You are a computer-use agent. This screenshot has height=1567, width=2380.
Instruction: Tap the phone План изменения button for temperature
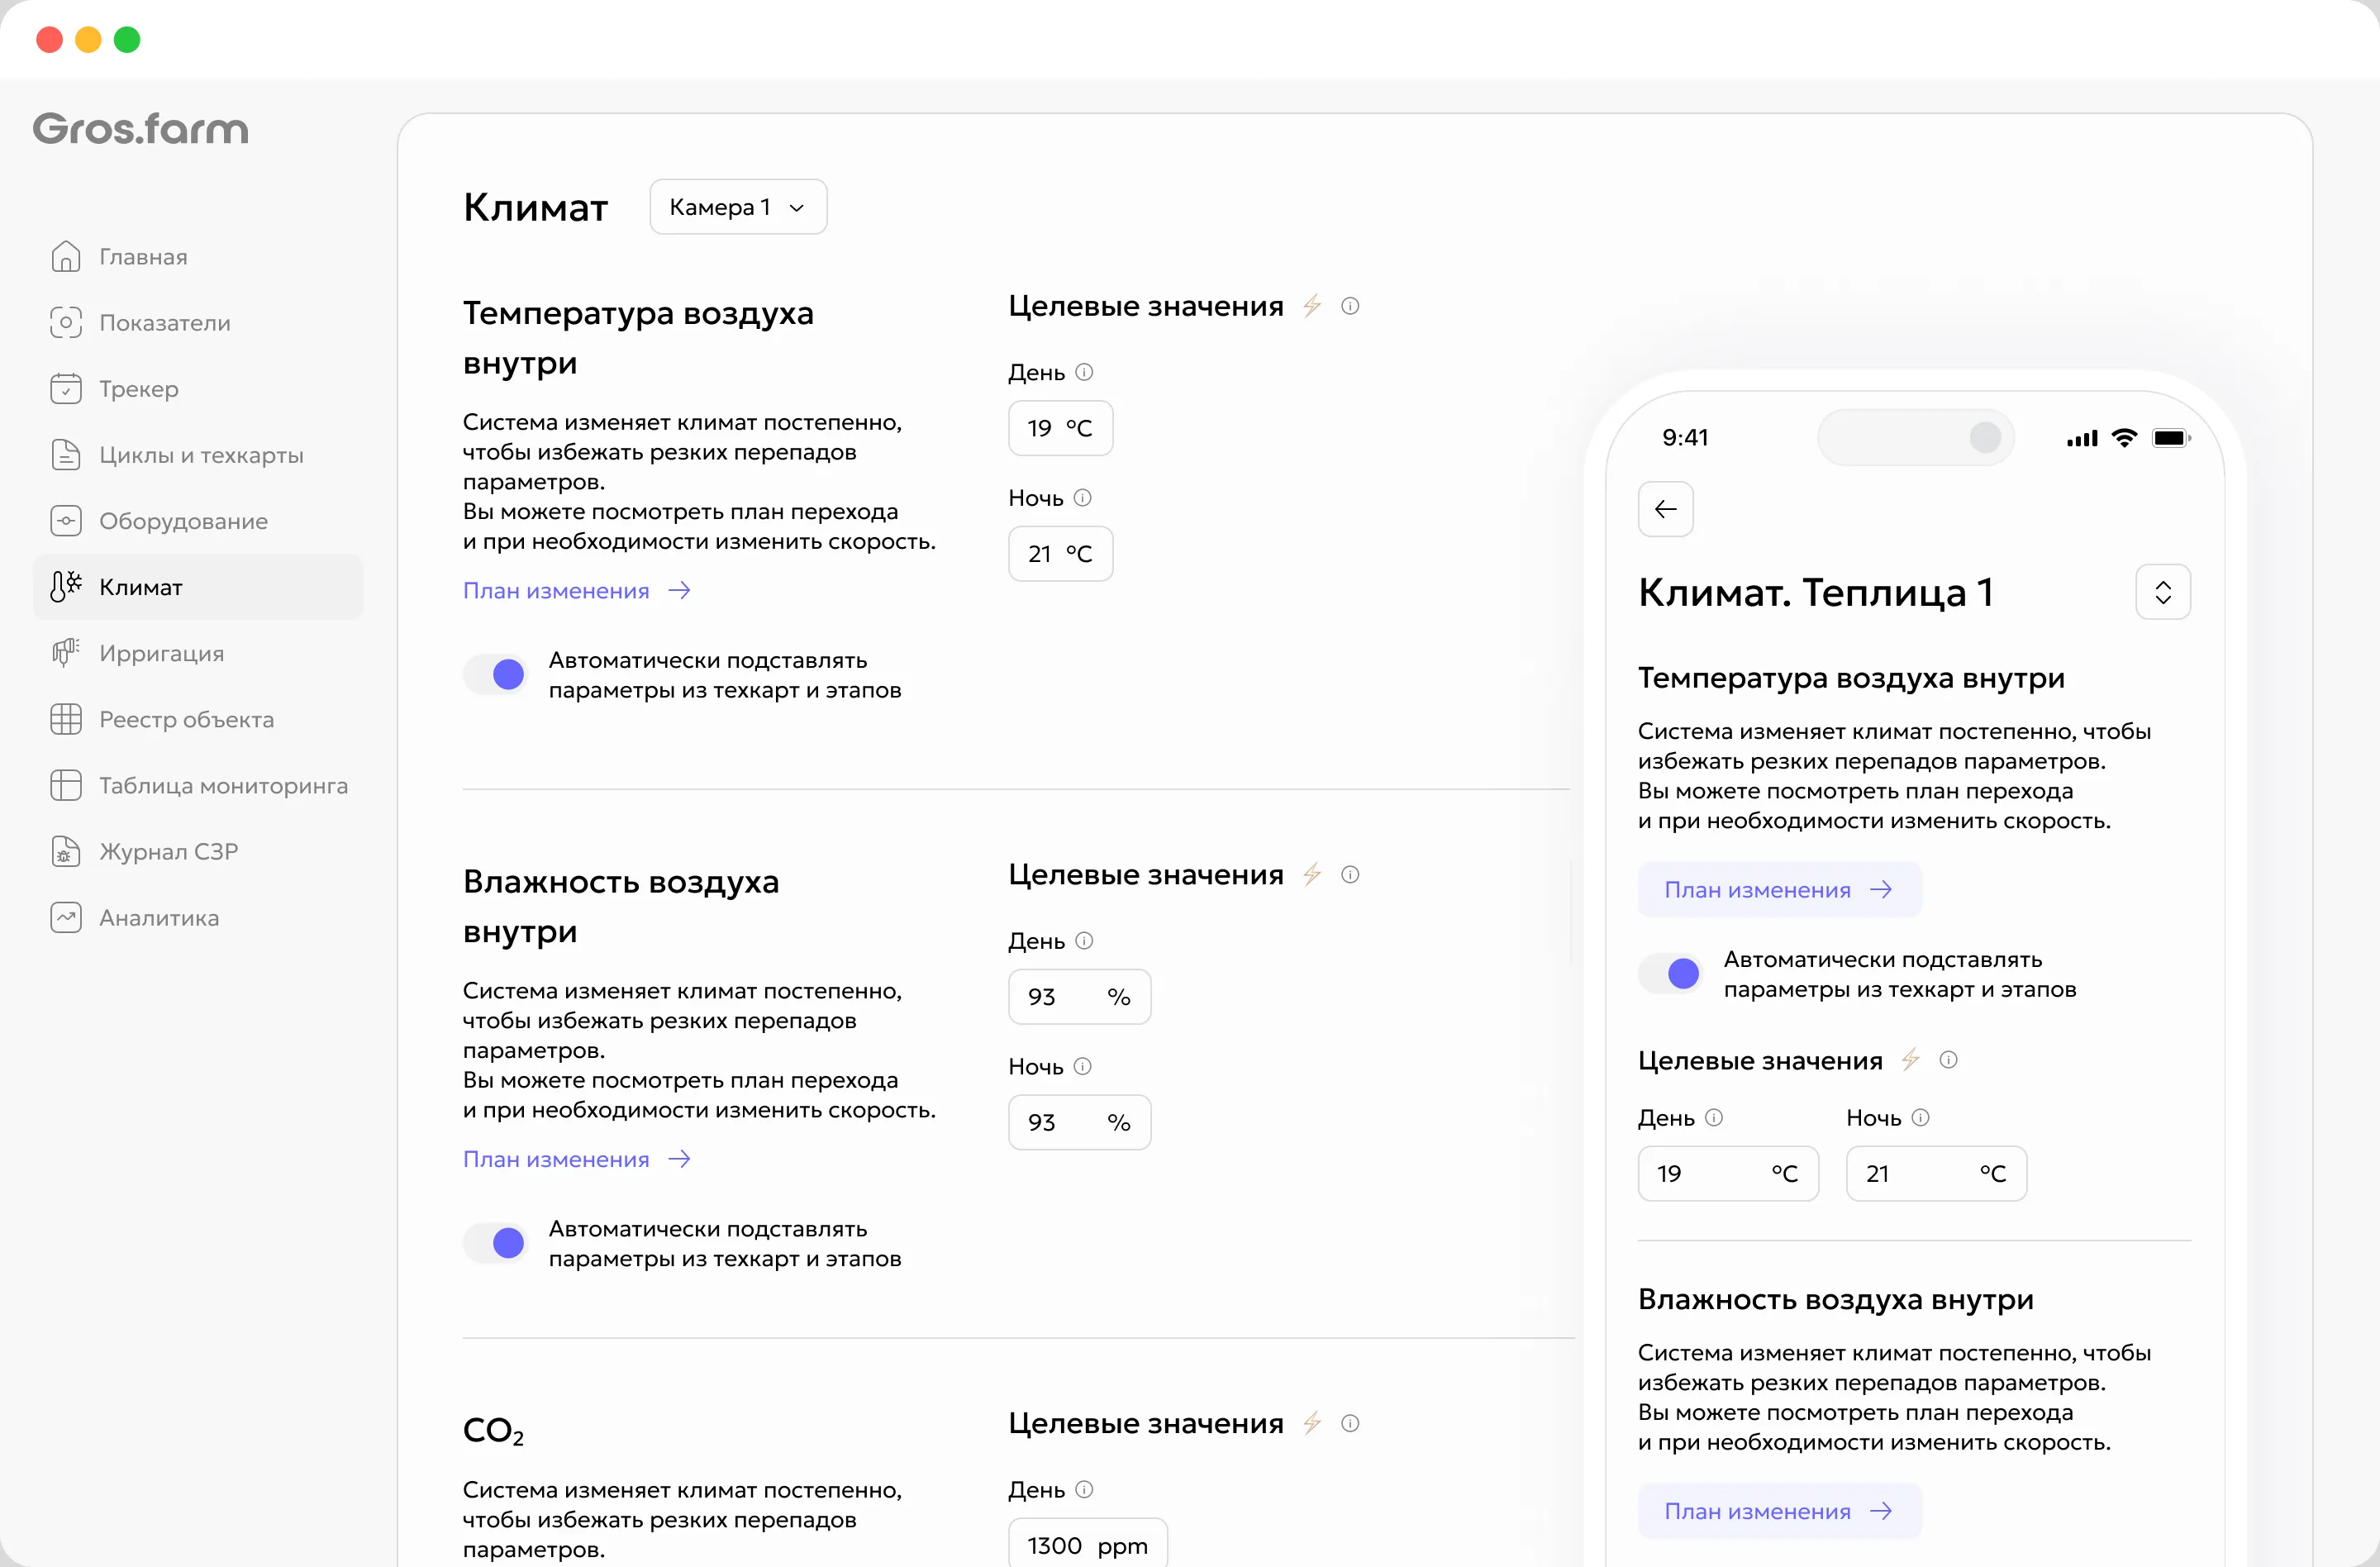(x=1779, y=890)
